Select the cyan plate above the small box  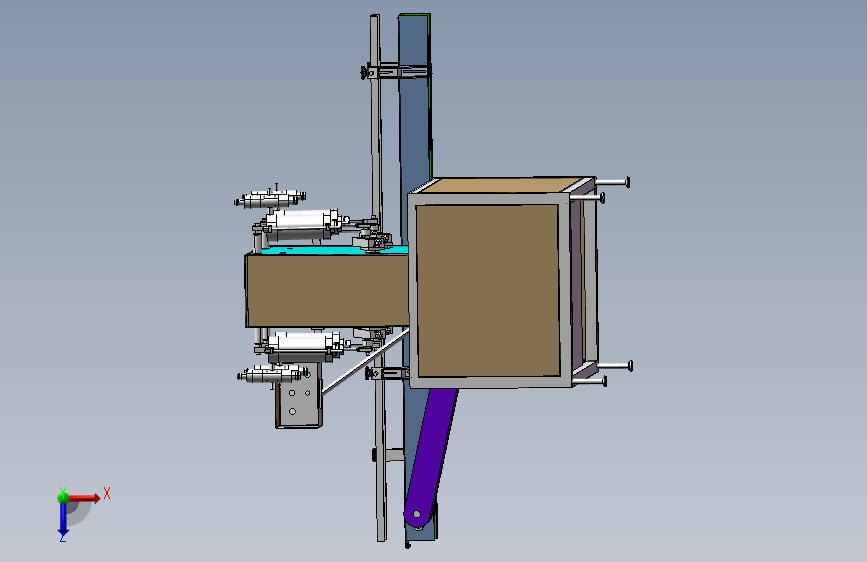(332, 250)
